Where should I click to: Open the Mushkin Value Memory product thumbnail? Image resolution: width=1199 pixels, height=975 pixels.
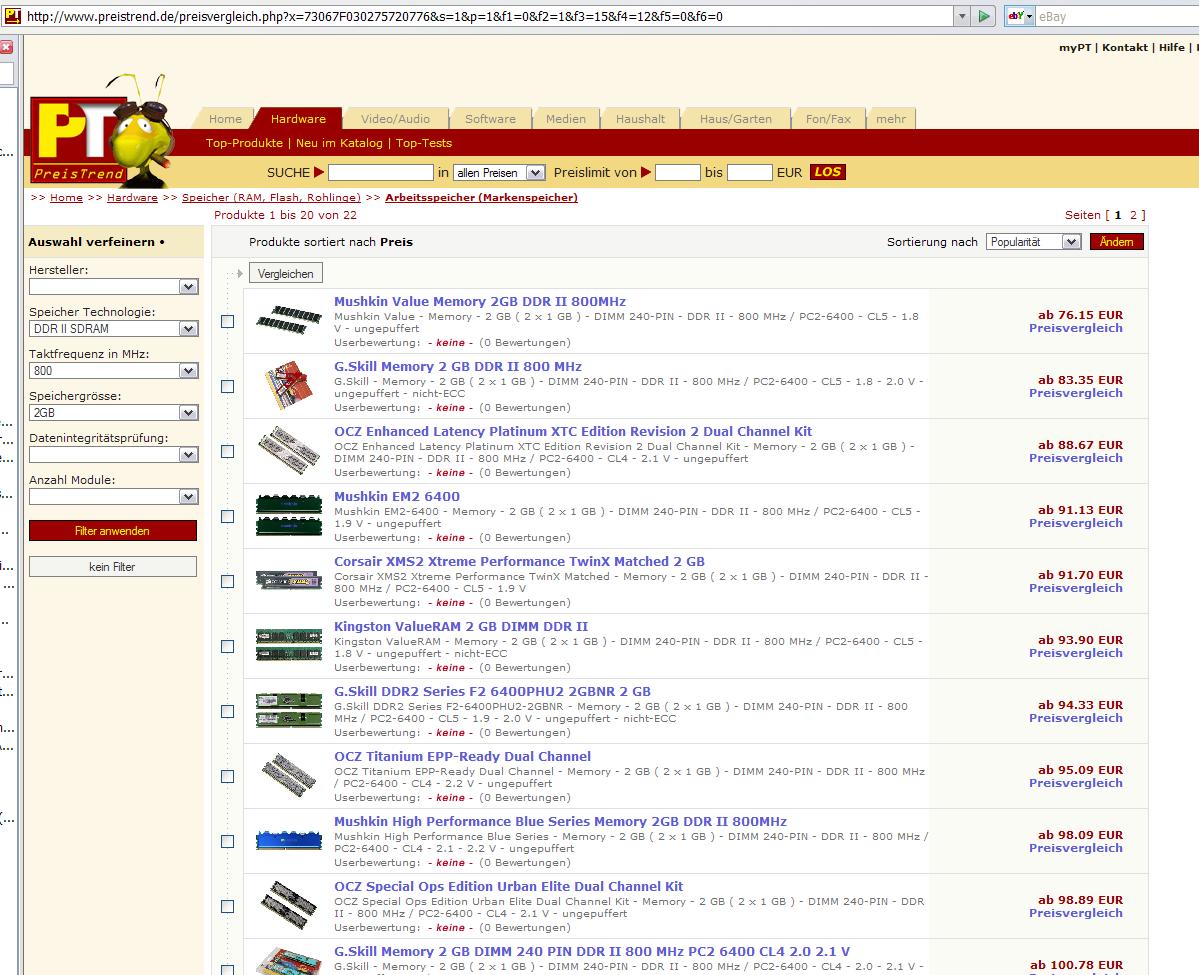(288, 320)
